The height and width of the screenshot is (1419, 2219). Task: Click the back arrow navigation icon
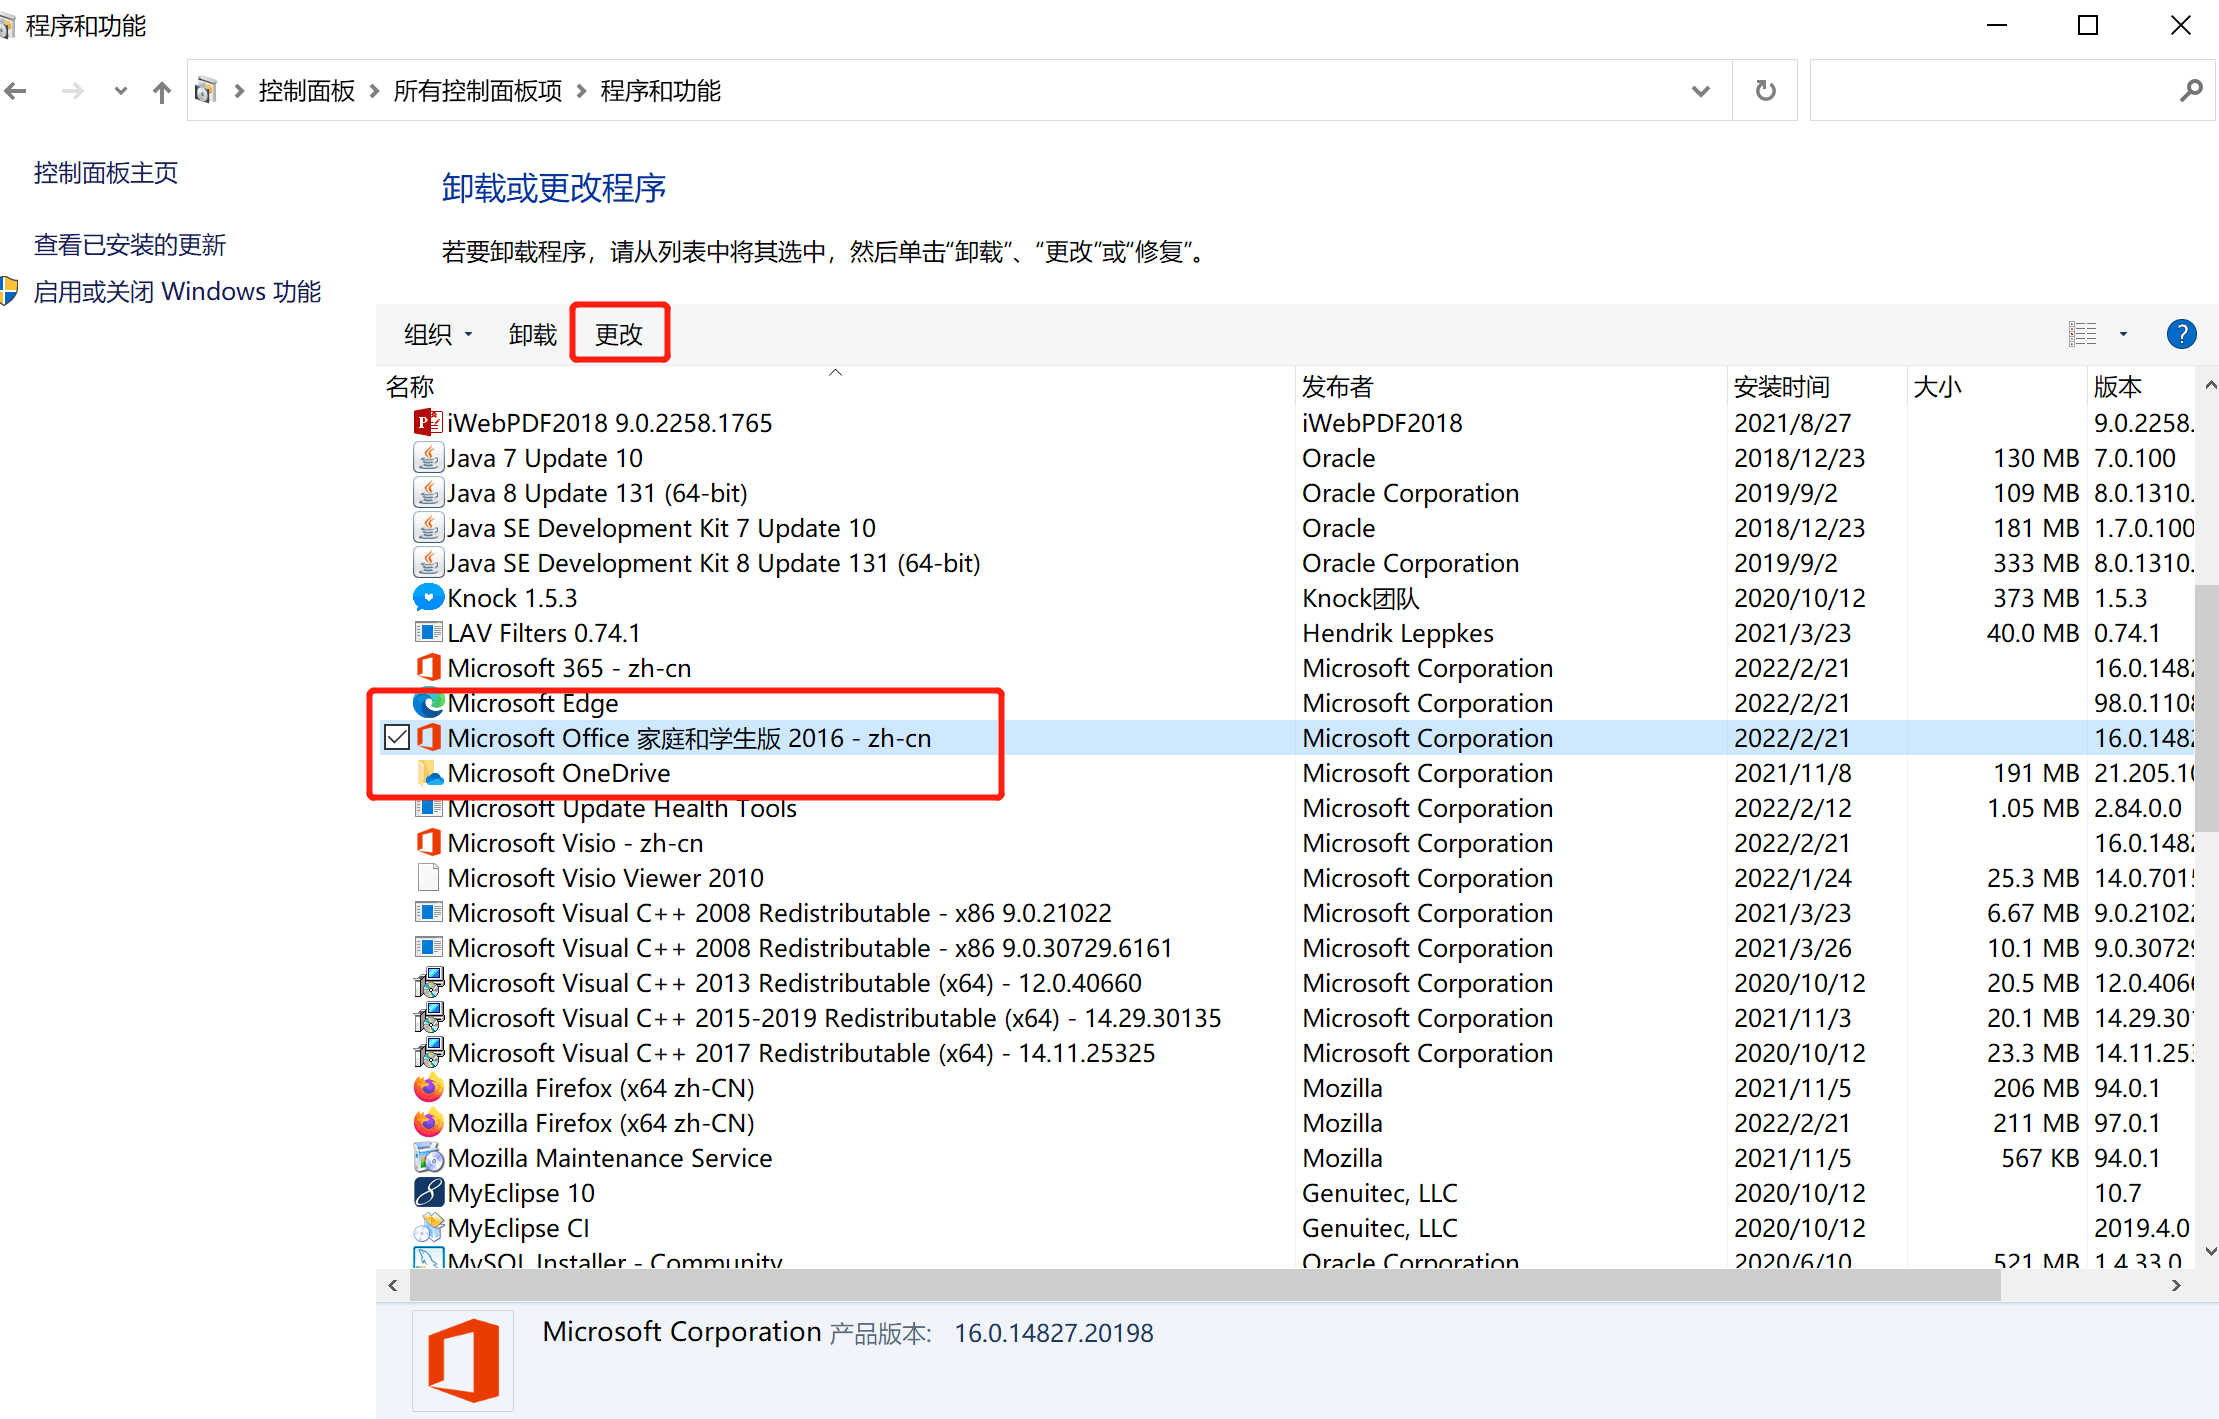[x=16, y=92]
